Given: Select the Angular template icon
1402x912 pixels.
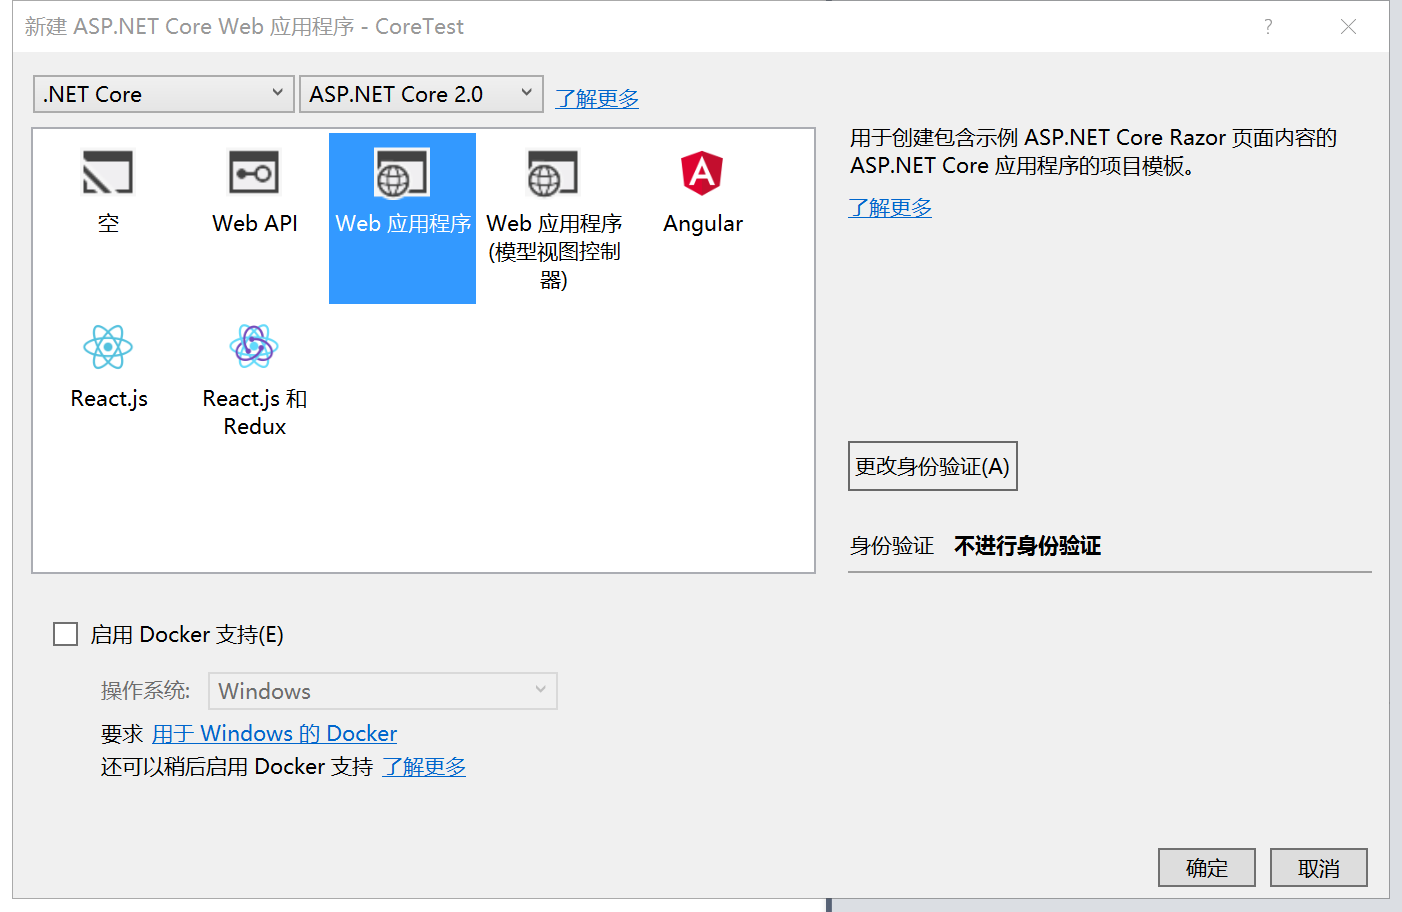Looking at the screenshot, I should click(x=702, y=173).
